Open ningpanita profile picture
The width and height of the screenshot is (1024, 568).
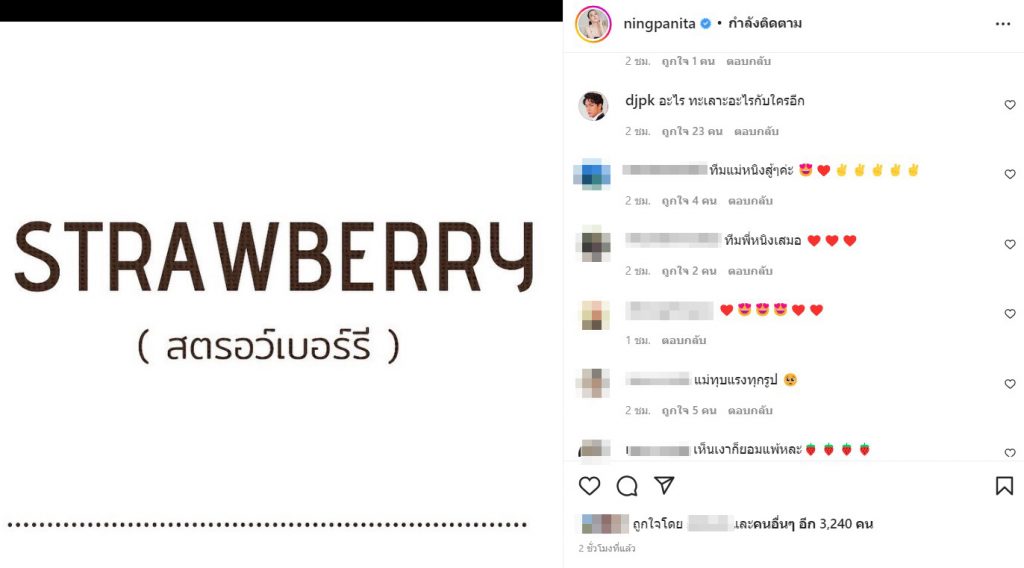click(593, 24)
